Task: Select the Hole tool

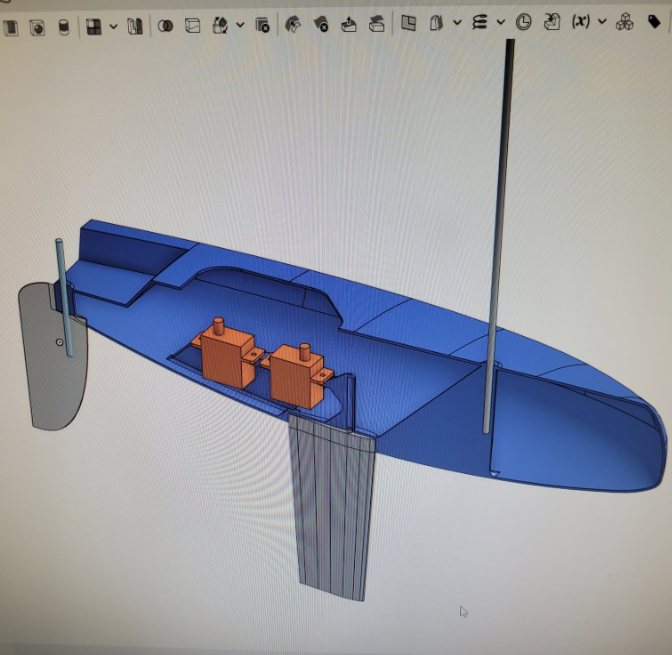Action: [x=37, y=27]
